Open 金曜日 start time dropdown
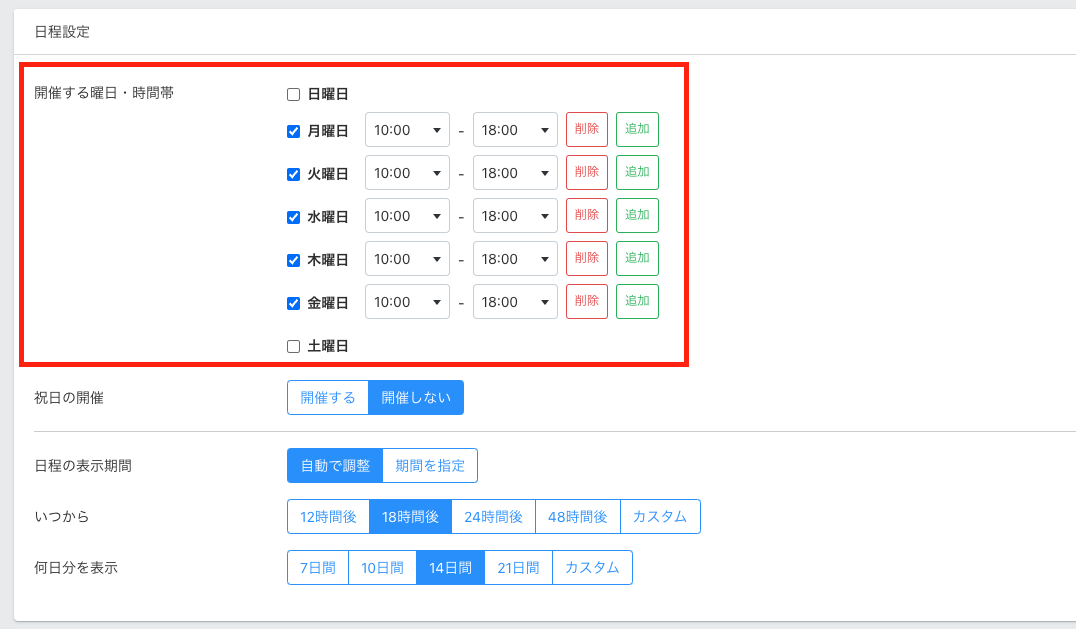This screenshot has width=1076, height=629. (407, 302)
